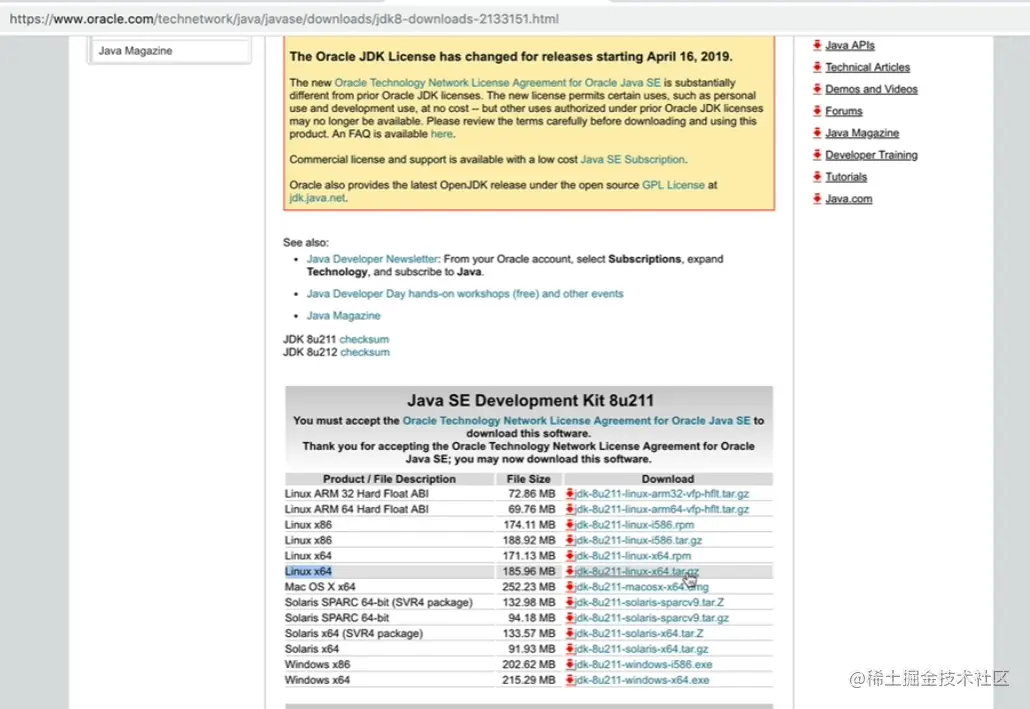Click the download icon beside jdk-8u211-macosx-x64.dmg
Image resolution: width=1030 pixels, height=709 pixels.
point(570,587)
